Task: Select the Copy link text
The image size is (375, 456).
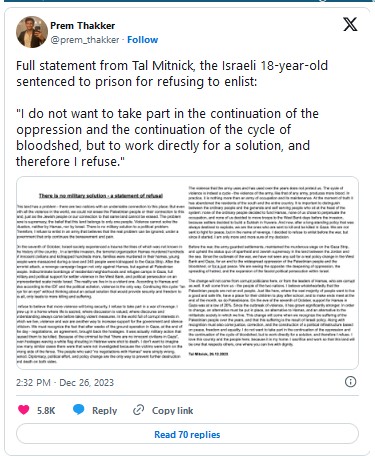Action: 173,410
